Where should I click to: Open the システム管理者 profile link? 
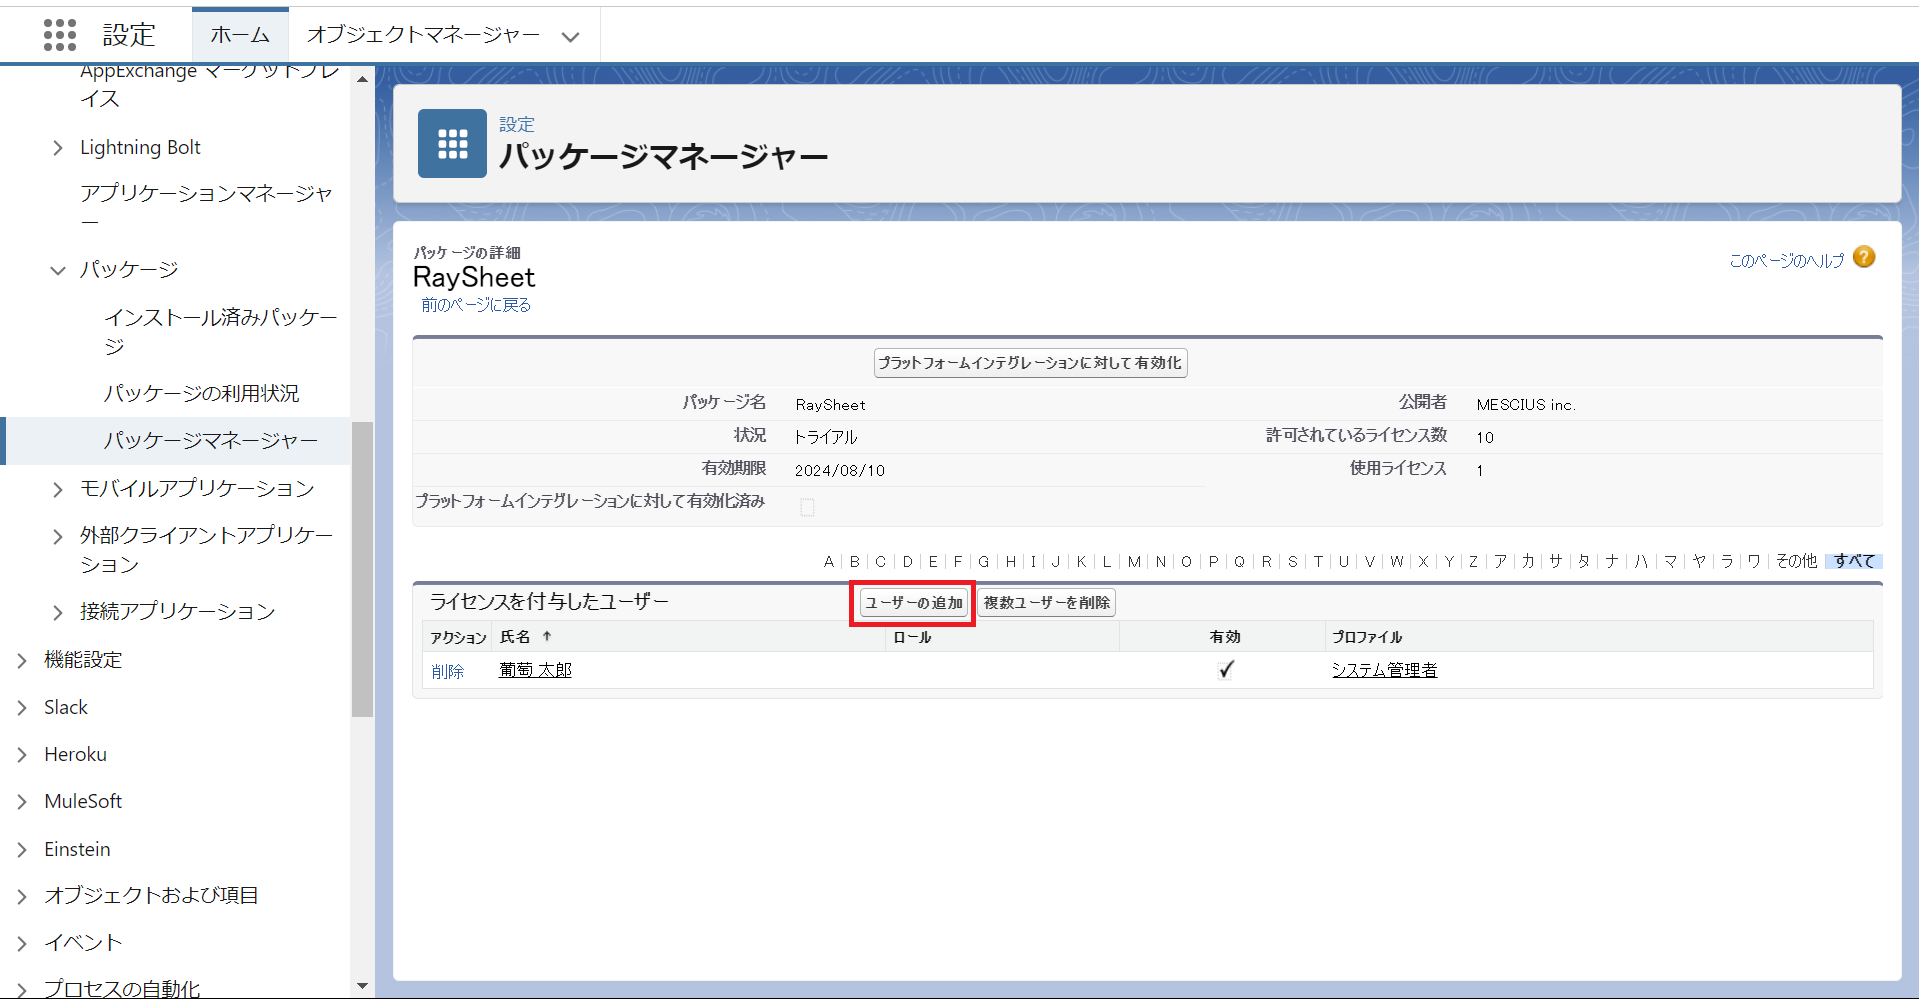[1384, 670]
